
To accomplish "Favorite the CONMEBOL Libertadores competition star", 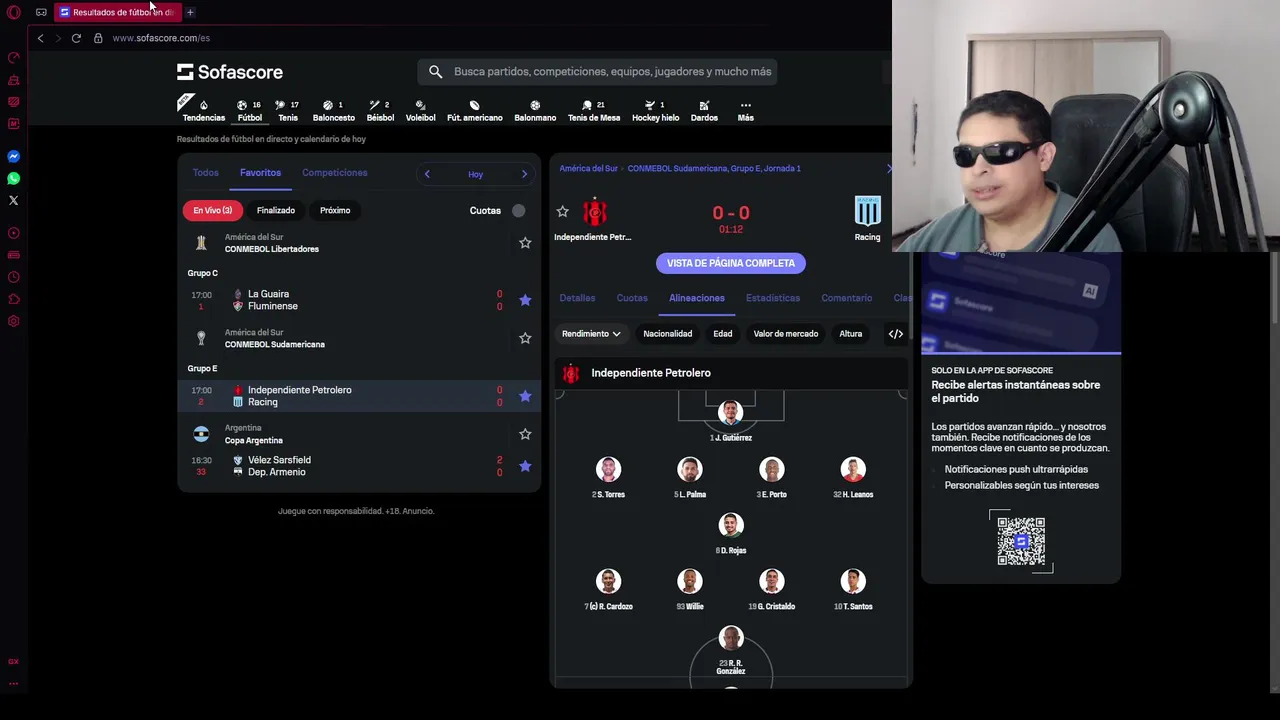I will (525, 243).
